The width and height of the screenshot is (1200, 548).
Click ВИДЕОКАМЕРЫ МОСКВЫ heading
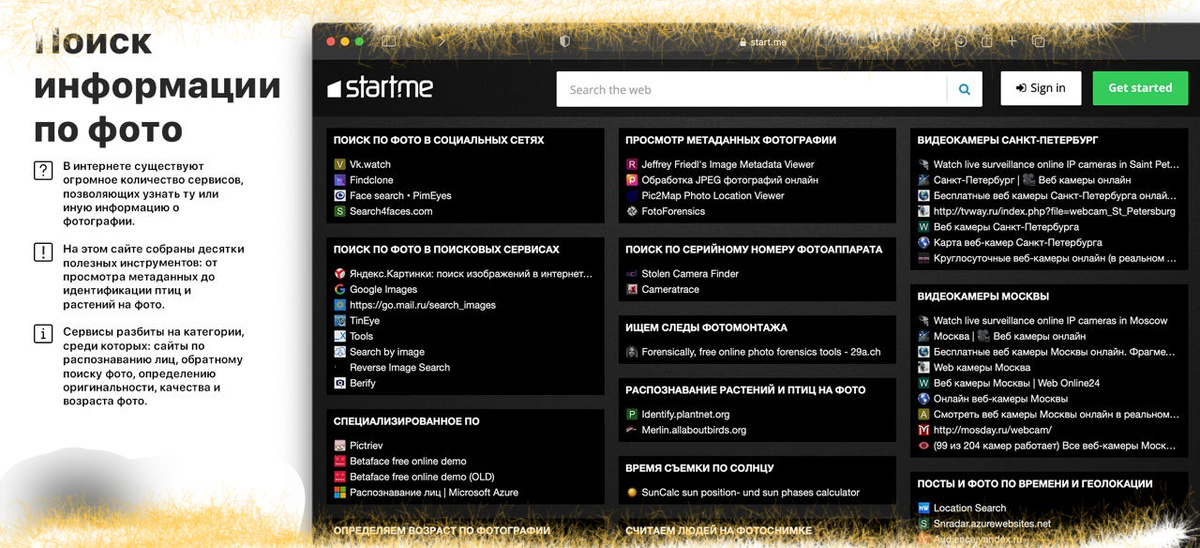(983, 296)
